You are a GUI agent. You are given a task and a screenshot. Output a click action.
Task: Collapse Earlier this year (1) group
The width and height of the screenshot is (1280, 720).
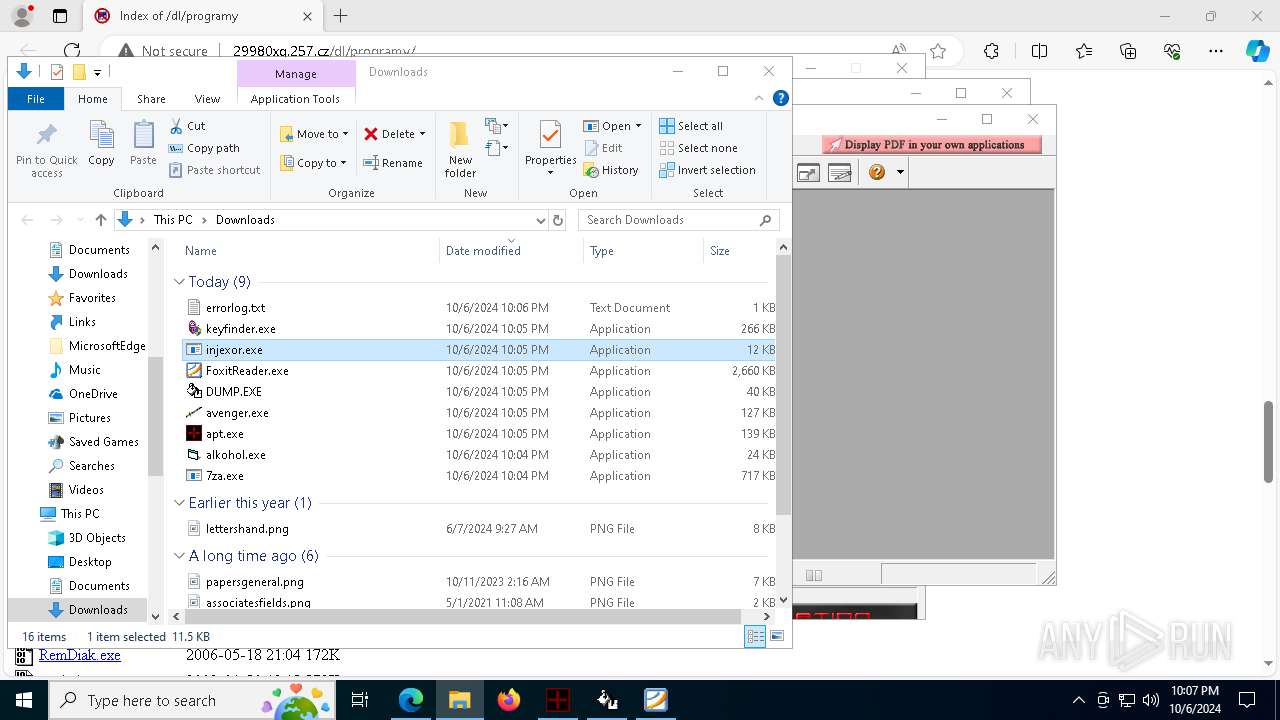[179, 503]
